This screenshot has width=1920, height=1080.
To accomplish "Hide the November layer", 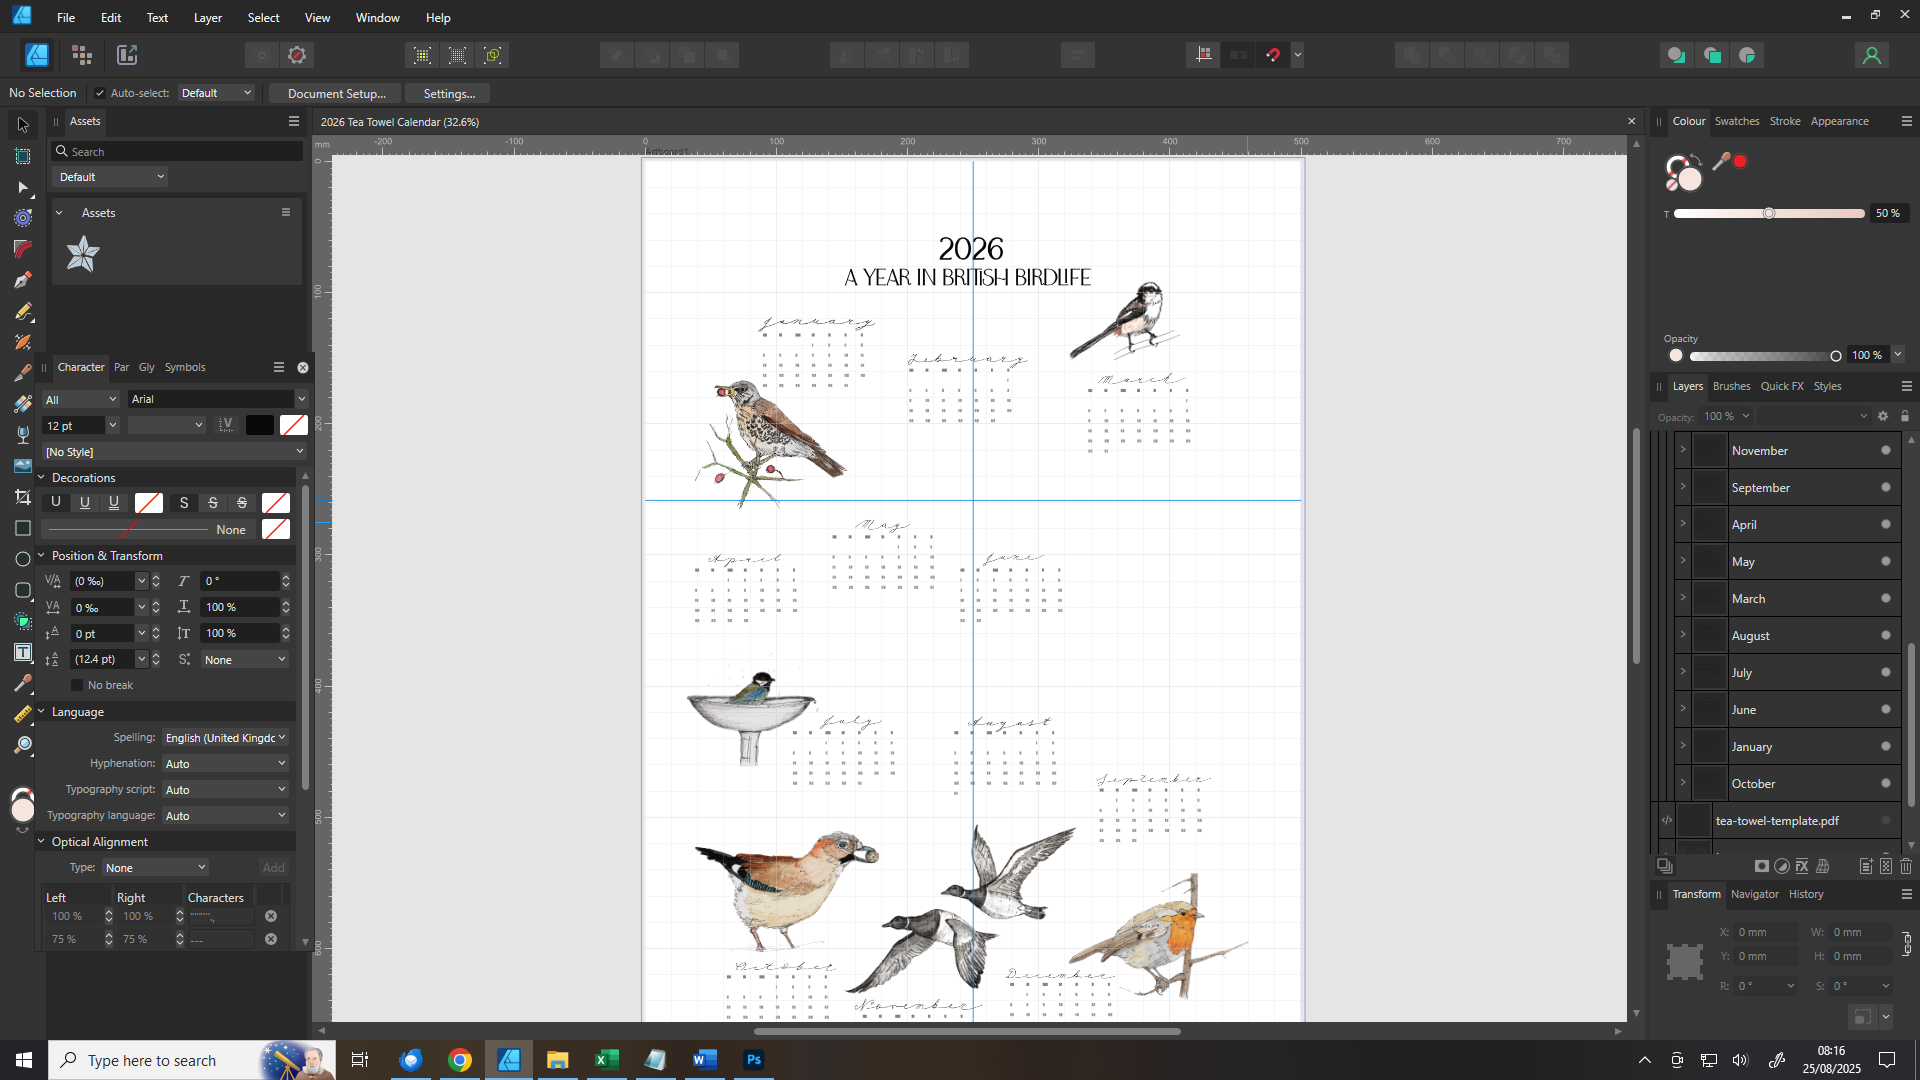I will pyautogui.click(x=1885, y=451).
